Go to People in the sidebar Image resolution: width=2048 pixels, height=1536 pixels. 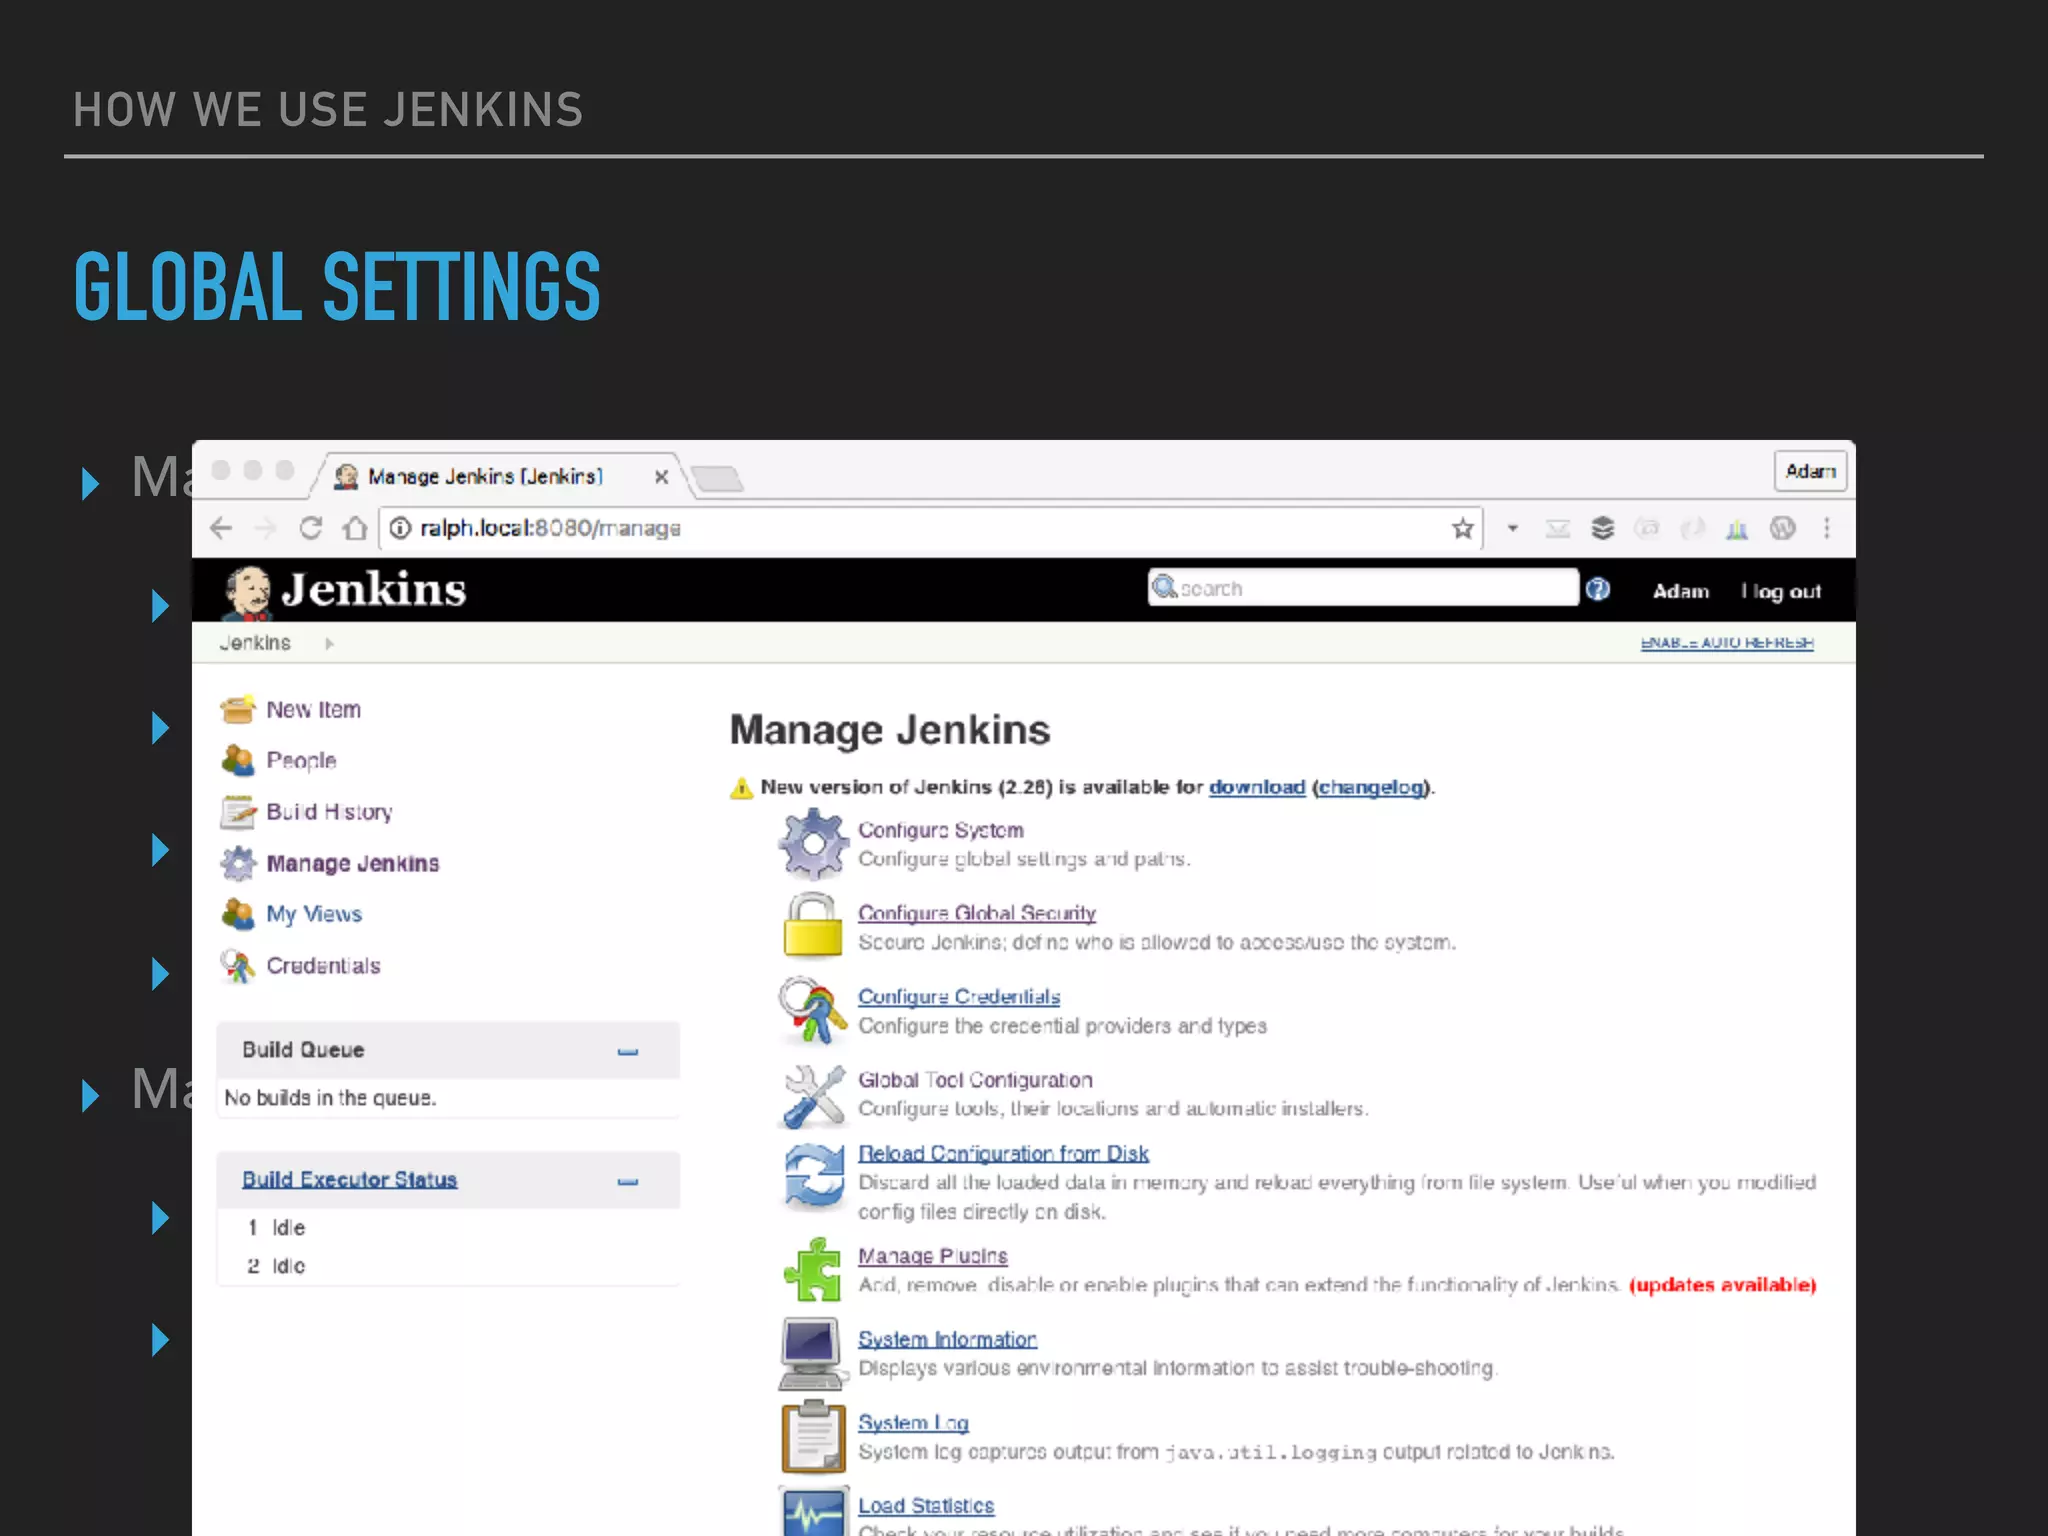click(x=301, y=761)
